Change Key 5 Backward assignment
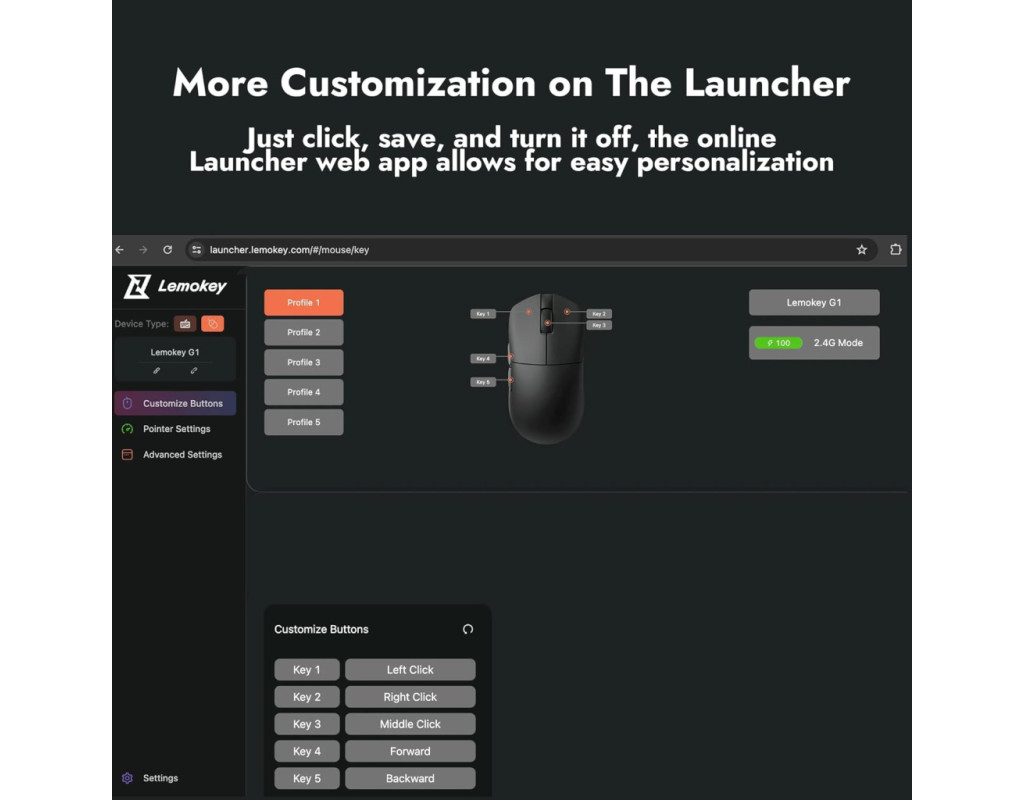Image resolution: width=1024 pixels, height=800 pixels. click(x=410, y=778)
